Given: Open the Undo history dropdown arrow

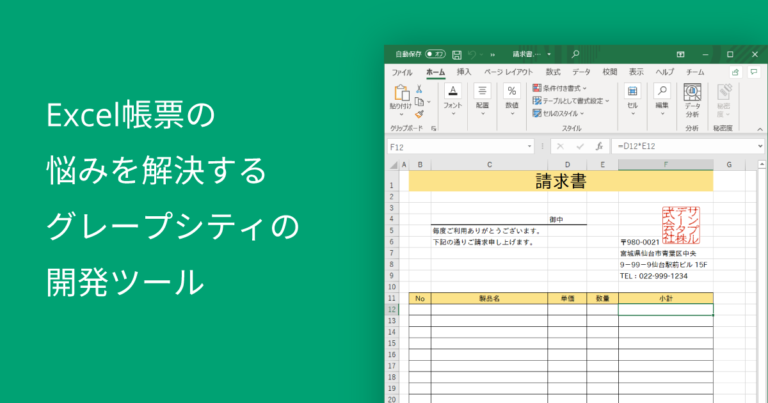Looking at the screenshot, I should [481, 54].
